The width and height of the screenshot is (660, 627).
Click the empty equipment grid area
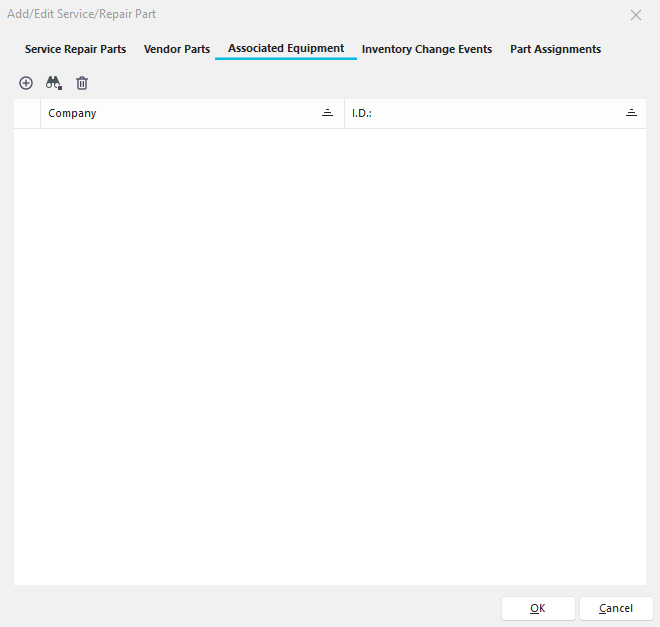[330, 350]
